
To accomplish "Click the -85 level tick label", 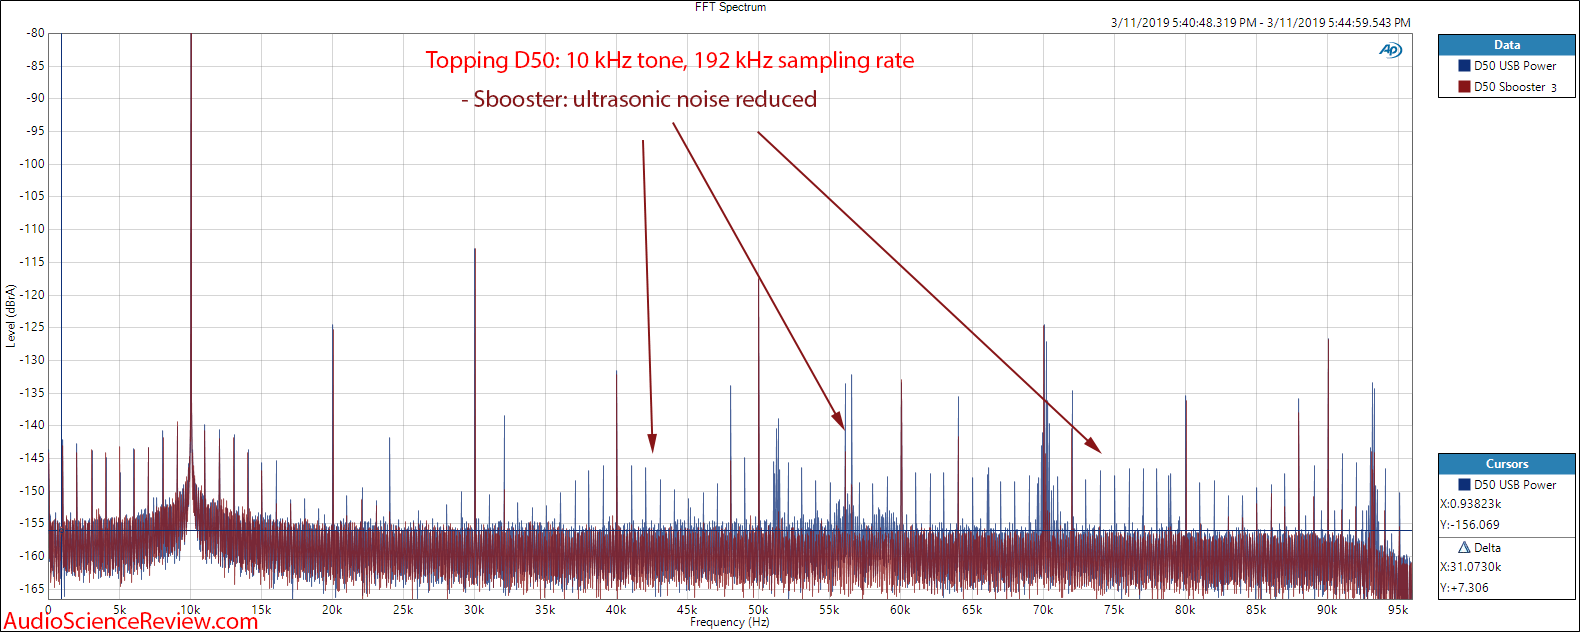I will tap(35, 66).
